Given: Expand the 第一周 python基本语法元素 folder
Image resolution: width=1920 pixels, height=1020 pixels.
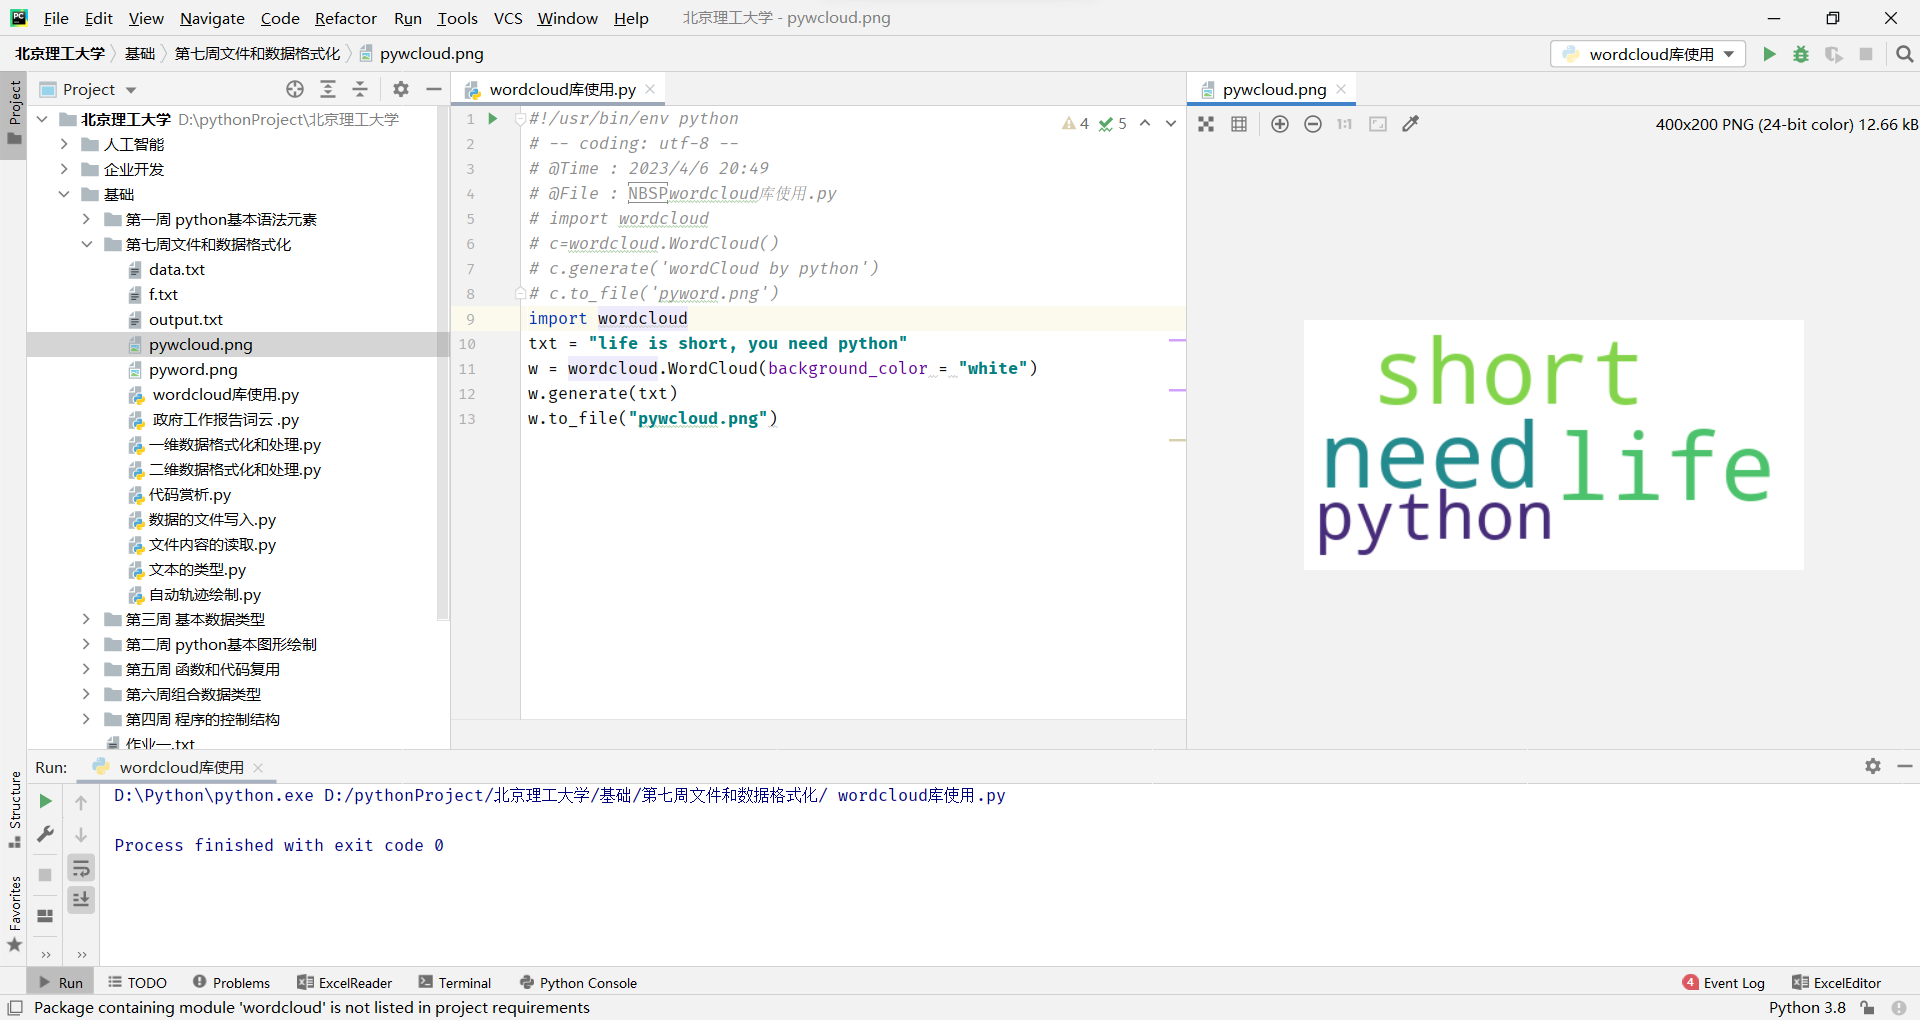Looking at the screenshot, I should [86, 219].
